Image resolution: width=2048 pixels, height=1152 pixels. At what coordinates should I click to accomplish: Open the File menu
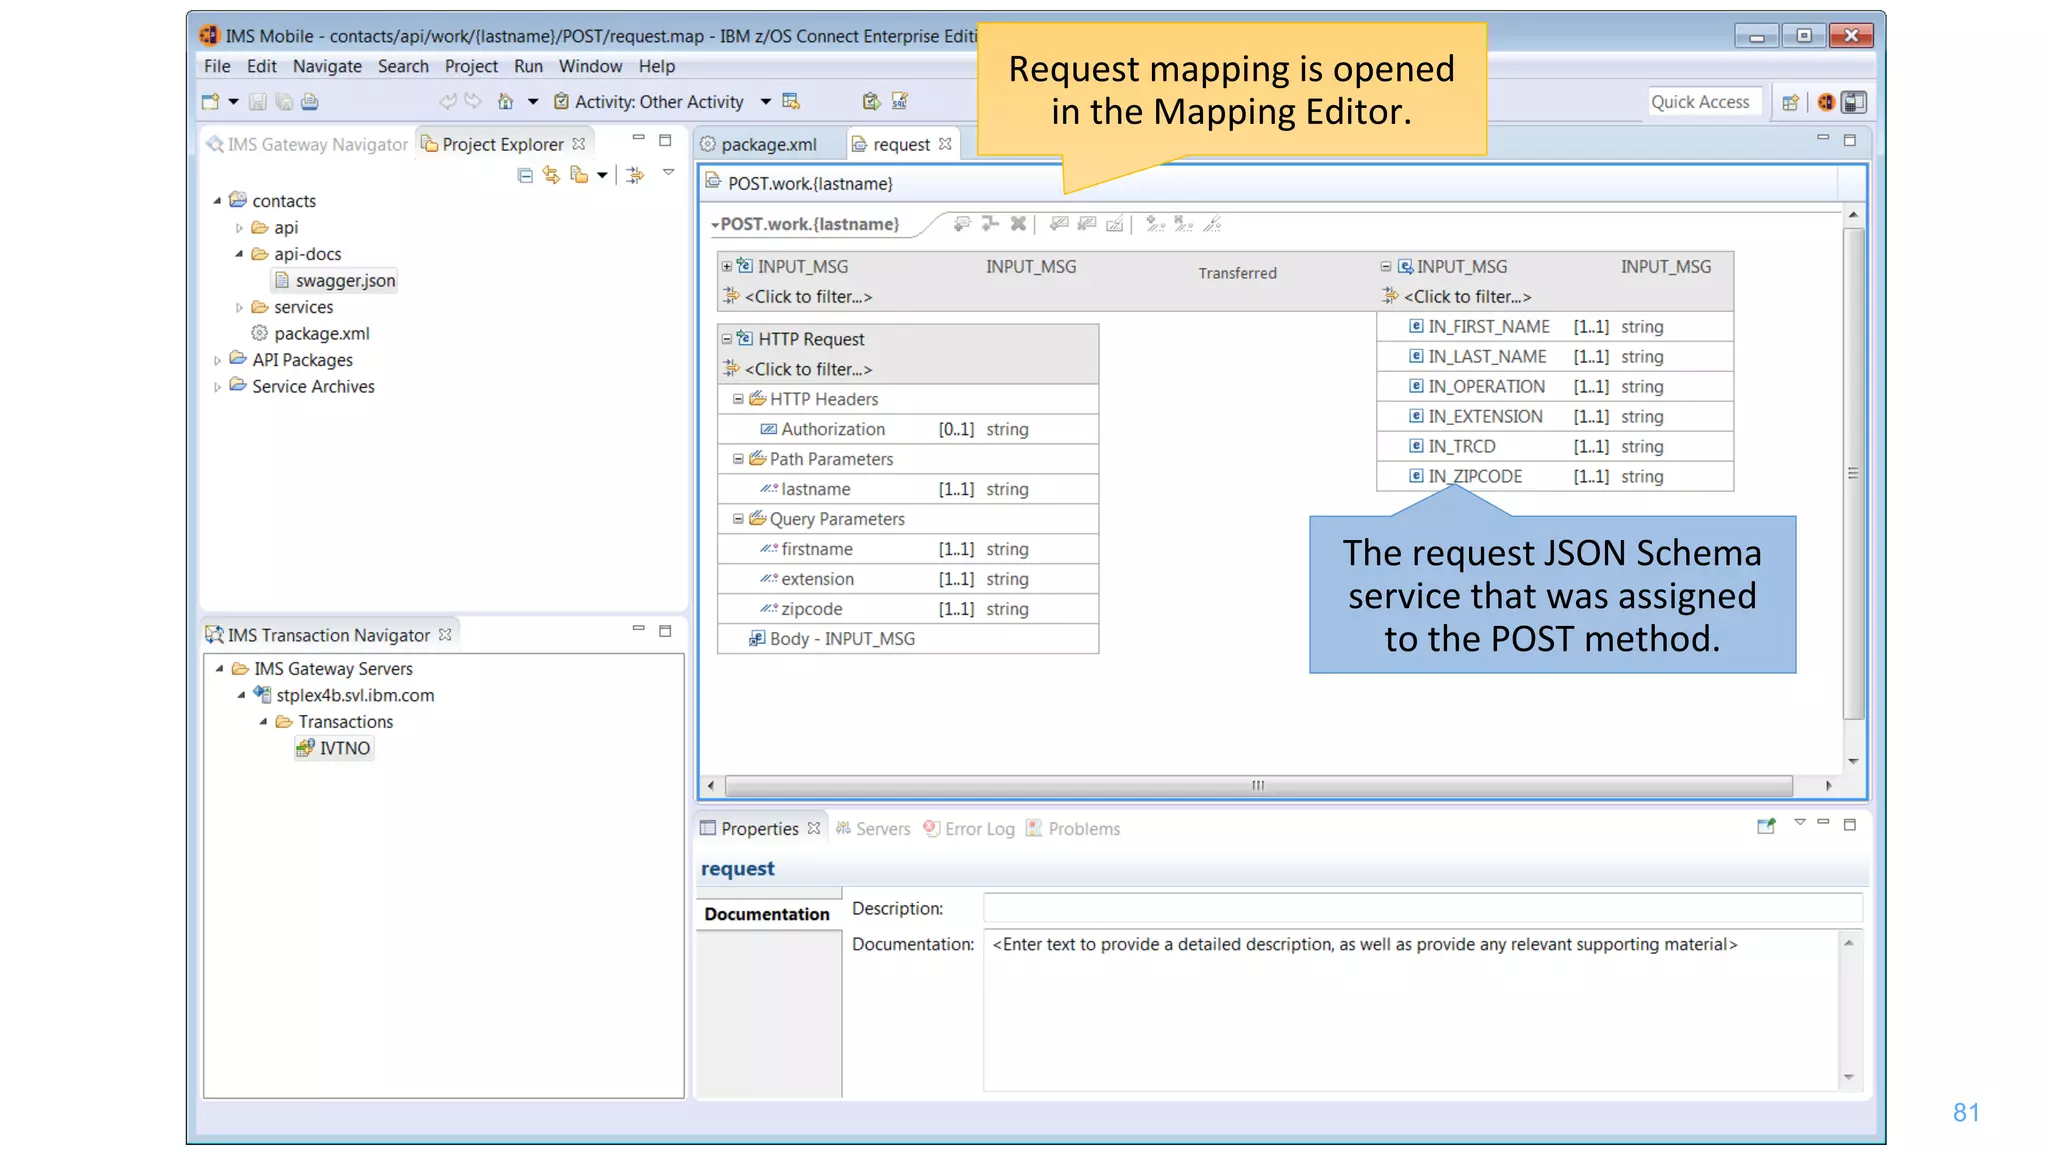coord(217,66)
